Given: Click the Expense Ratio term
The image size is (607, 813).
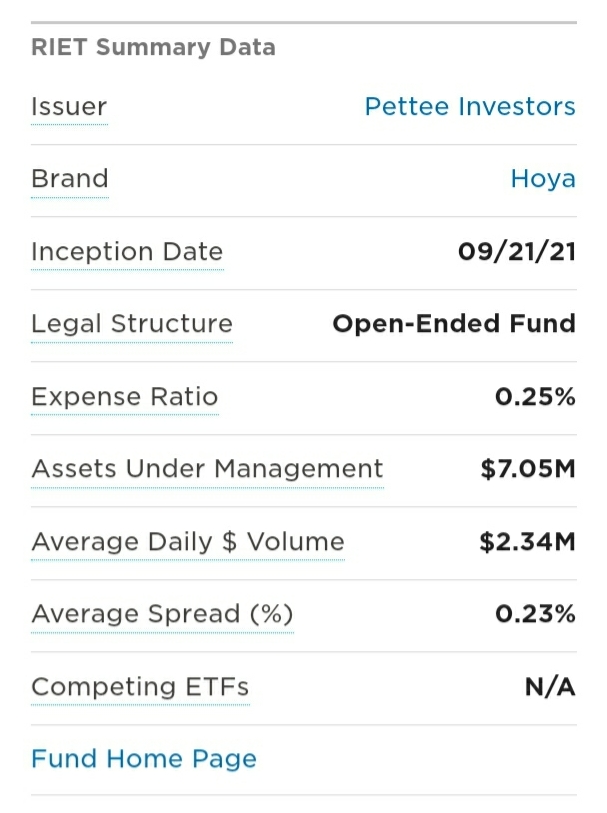Looking at the screenshot, I should coord(124,397).
